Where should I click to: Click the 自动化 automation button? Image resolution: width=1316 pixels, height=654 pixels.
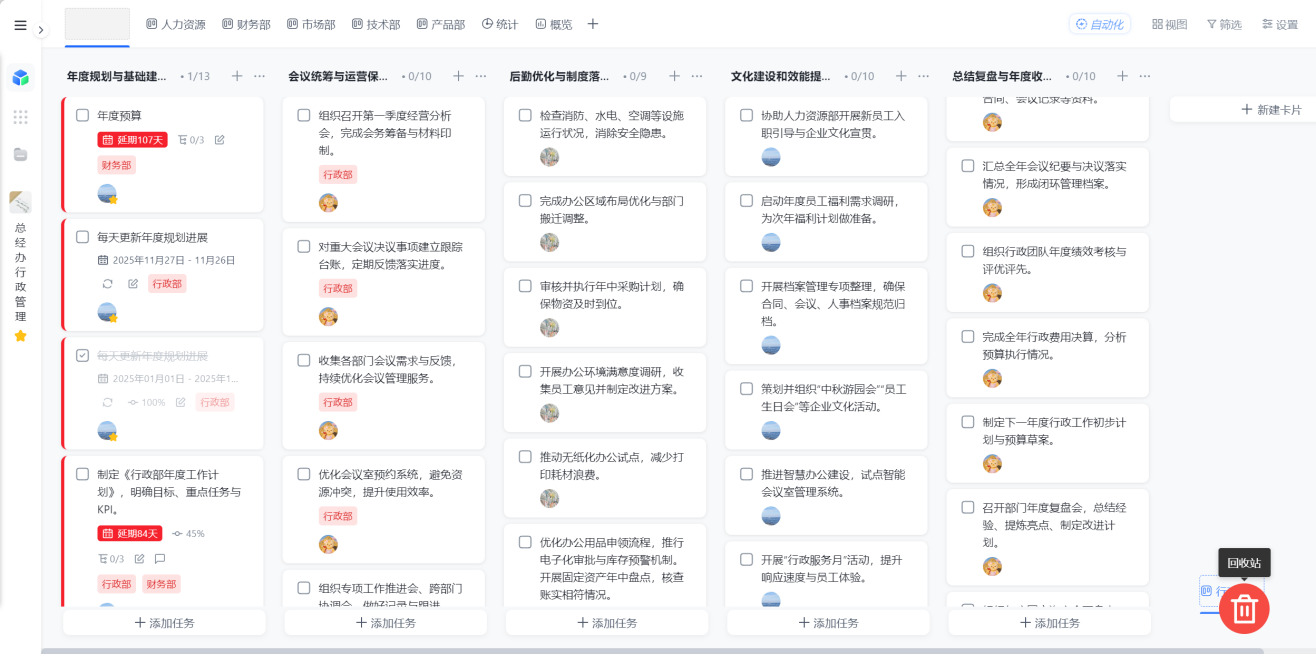click(x=1099, y=24)
